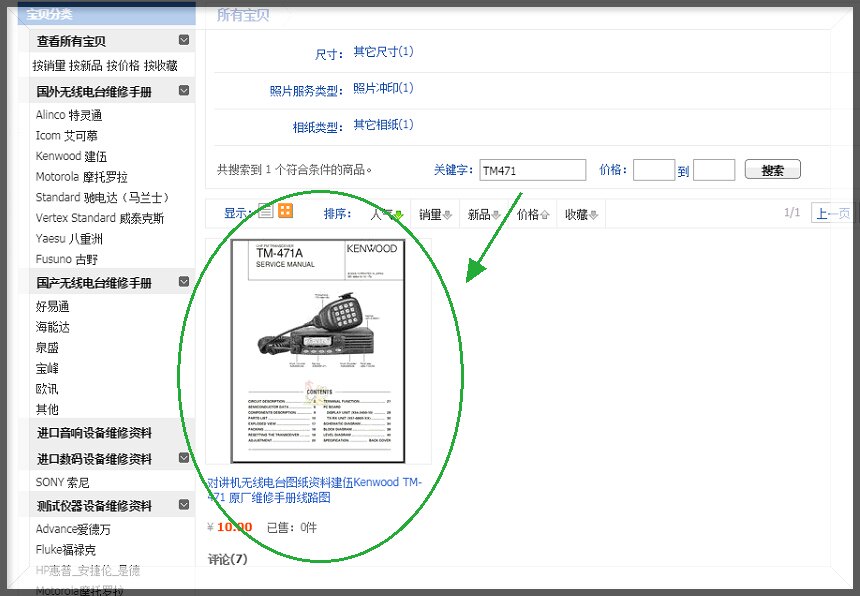This screenshot has width=860, height=596.
Task: Open the Yaesu 八重洲 category
Action: tap(69, 239)
